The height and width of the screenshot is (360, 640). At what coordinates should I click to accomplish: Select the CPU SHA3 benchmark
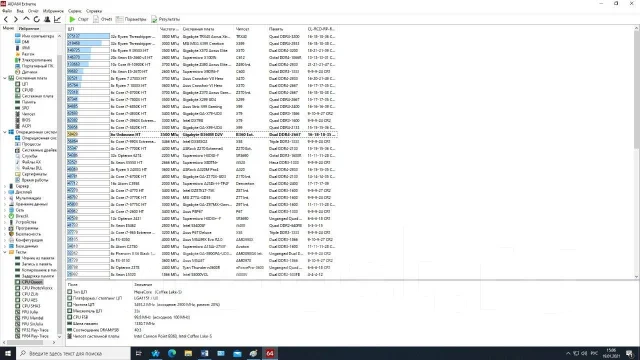pyautogui.click(x=31, y=306)
